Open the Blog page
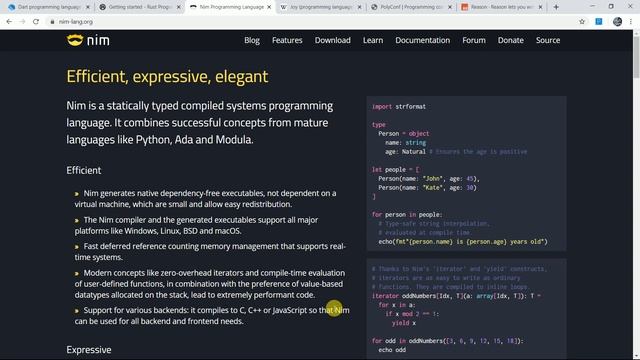640x360 pixels. [252, 40]
